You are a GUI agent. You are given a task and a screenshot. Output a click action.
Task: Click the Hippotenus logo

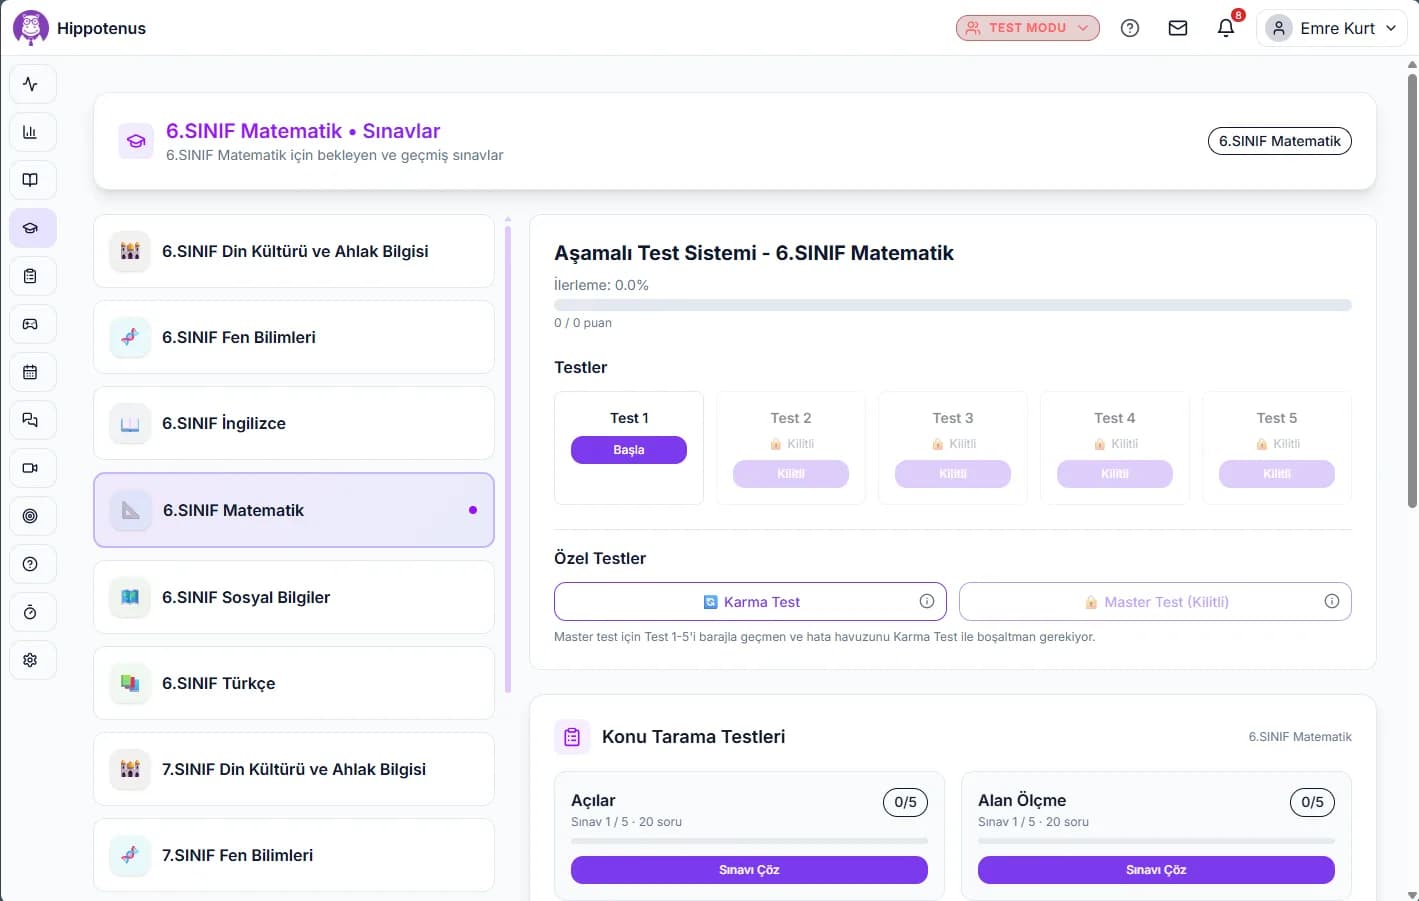(31, 28)
